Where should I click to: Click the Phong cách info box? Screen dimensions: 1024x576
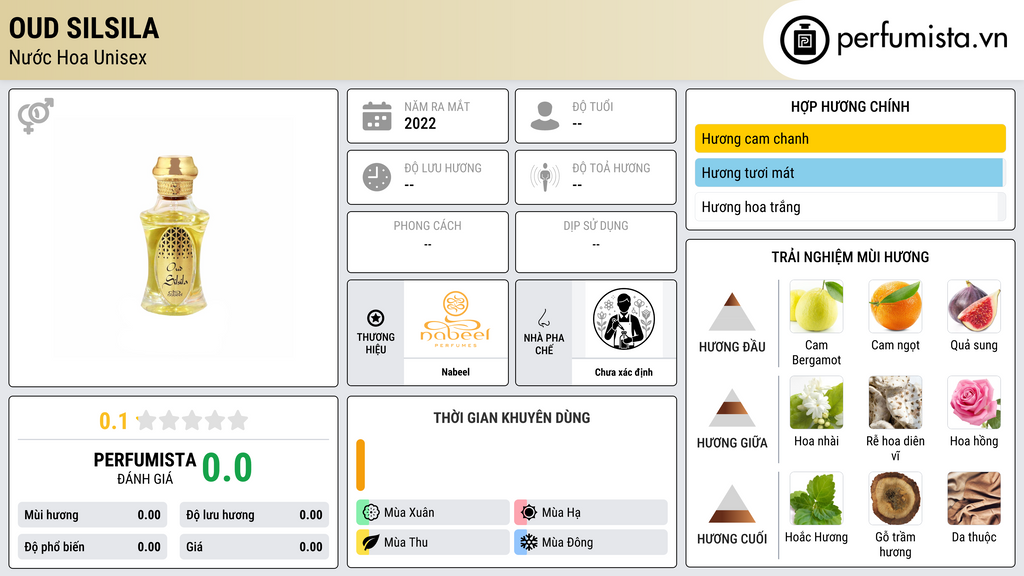point(428,242)
